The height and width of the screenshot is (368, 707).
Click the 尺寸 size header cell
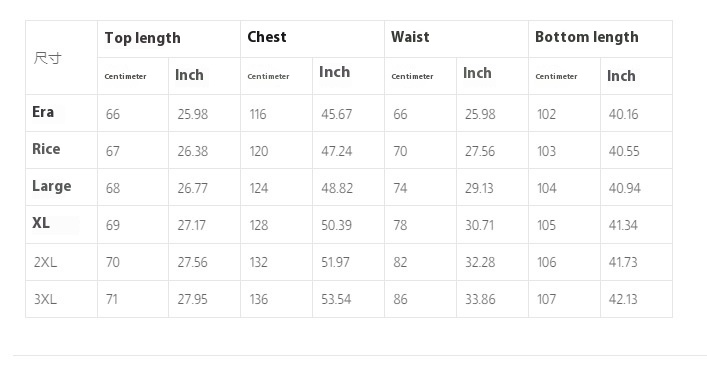[47, 58]
